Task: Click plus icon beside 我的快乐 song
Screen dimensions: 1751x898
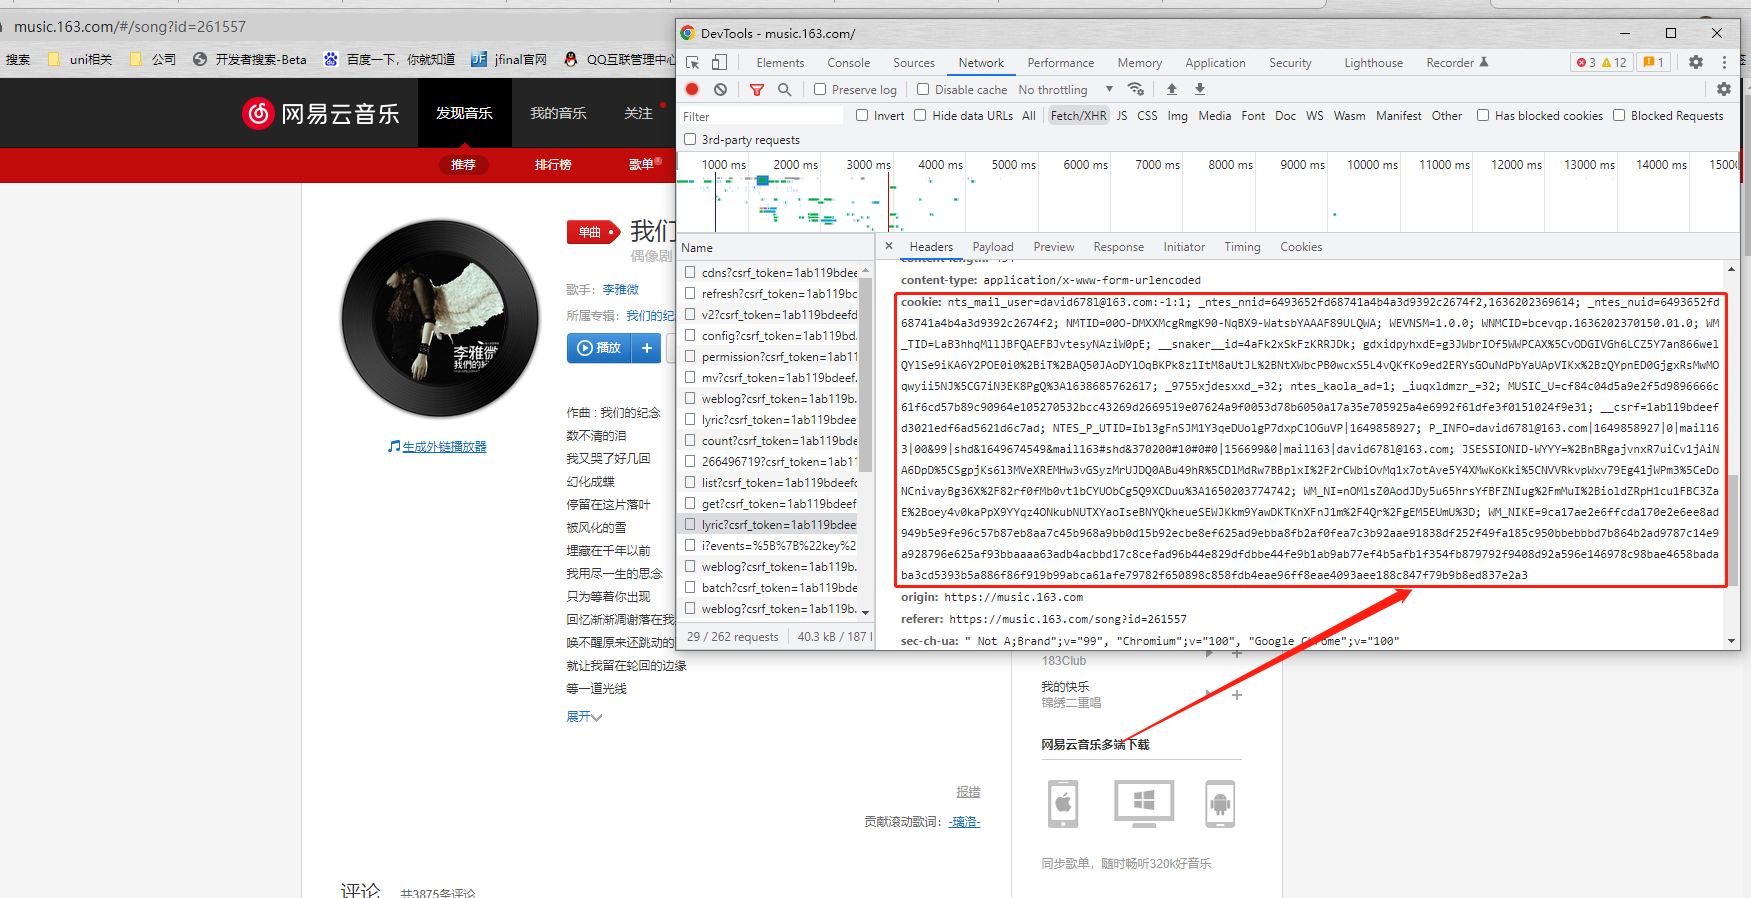Action: [1237, 695]
